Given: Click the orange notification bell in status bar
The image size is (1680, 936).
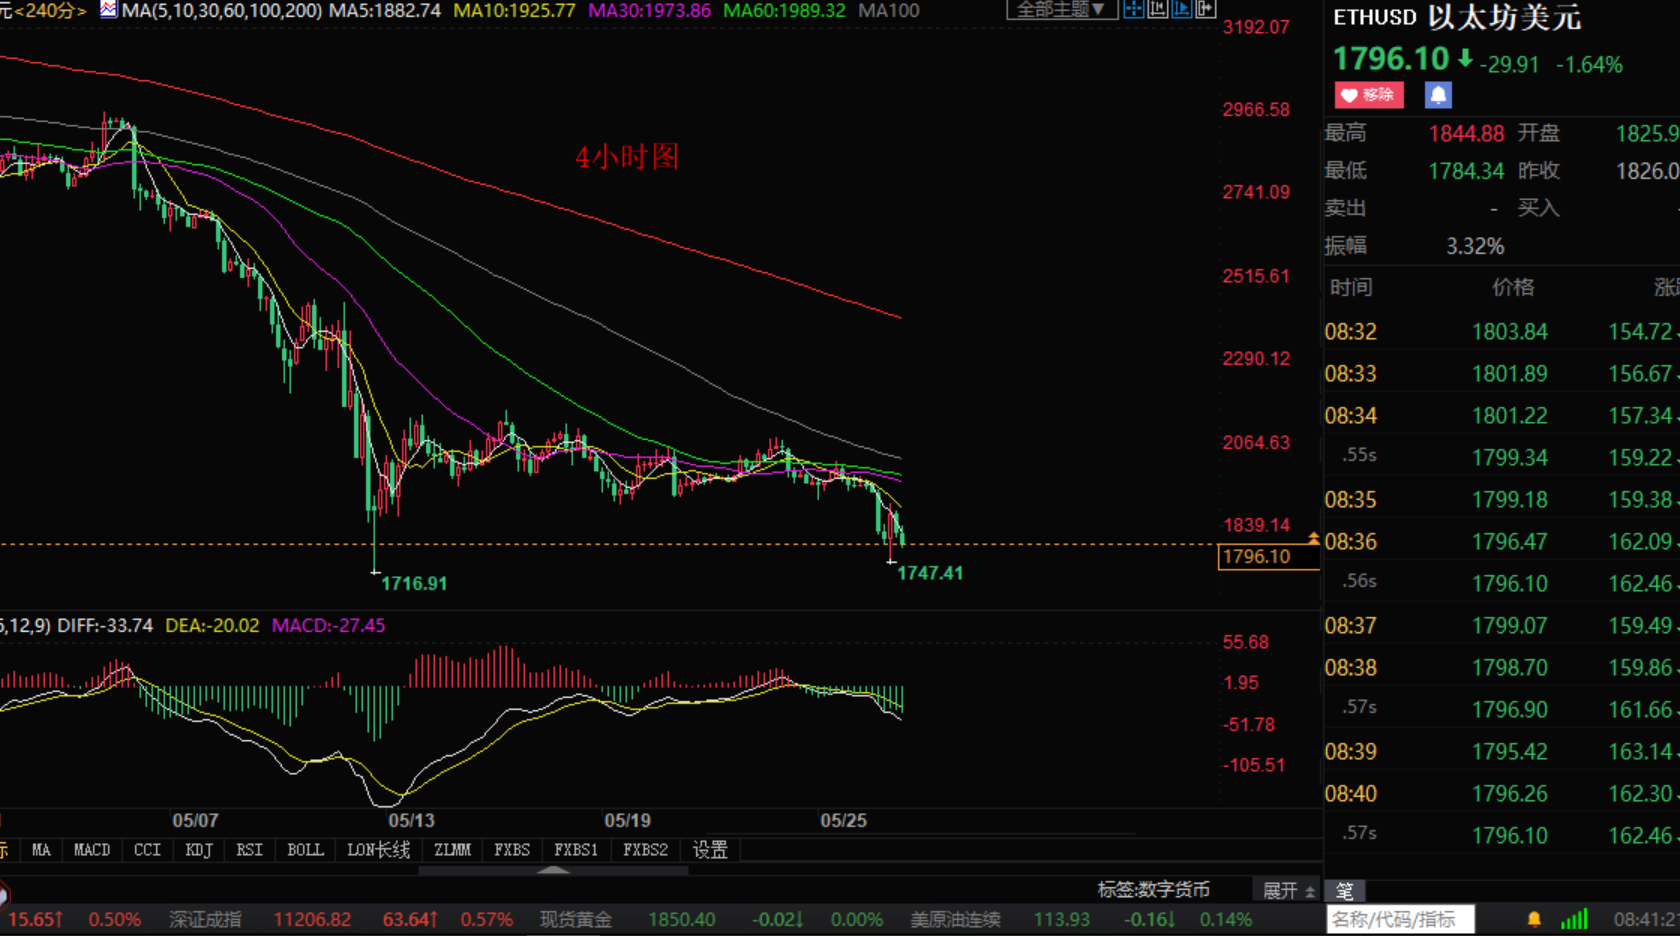Looking at the screenshot, I should [x=1534, y=919].
